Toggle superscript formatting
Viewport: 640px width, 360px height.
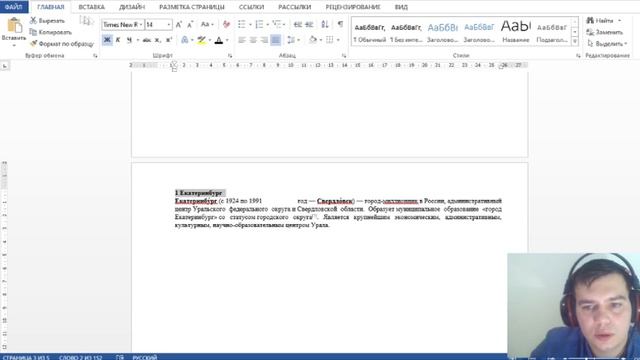(x=169, y=40)
